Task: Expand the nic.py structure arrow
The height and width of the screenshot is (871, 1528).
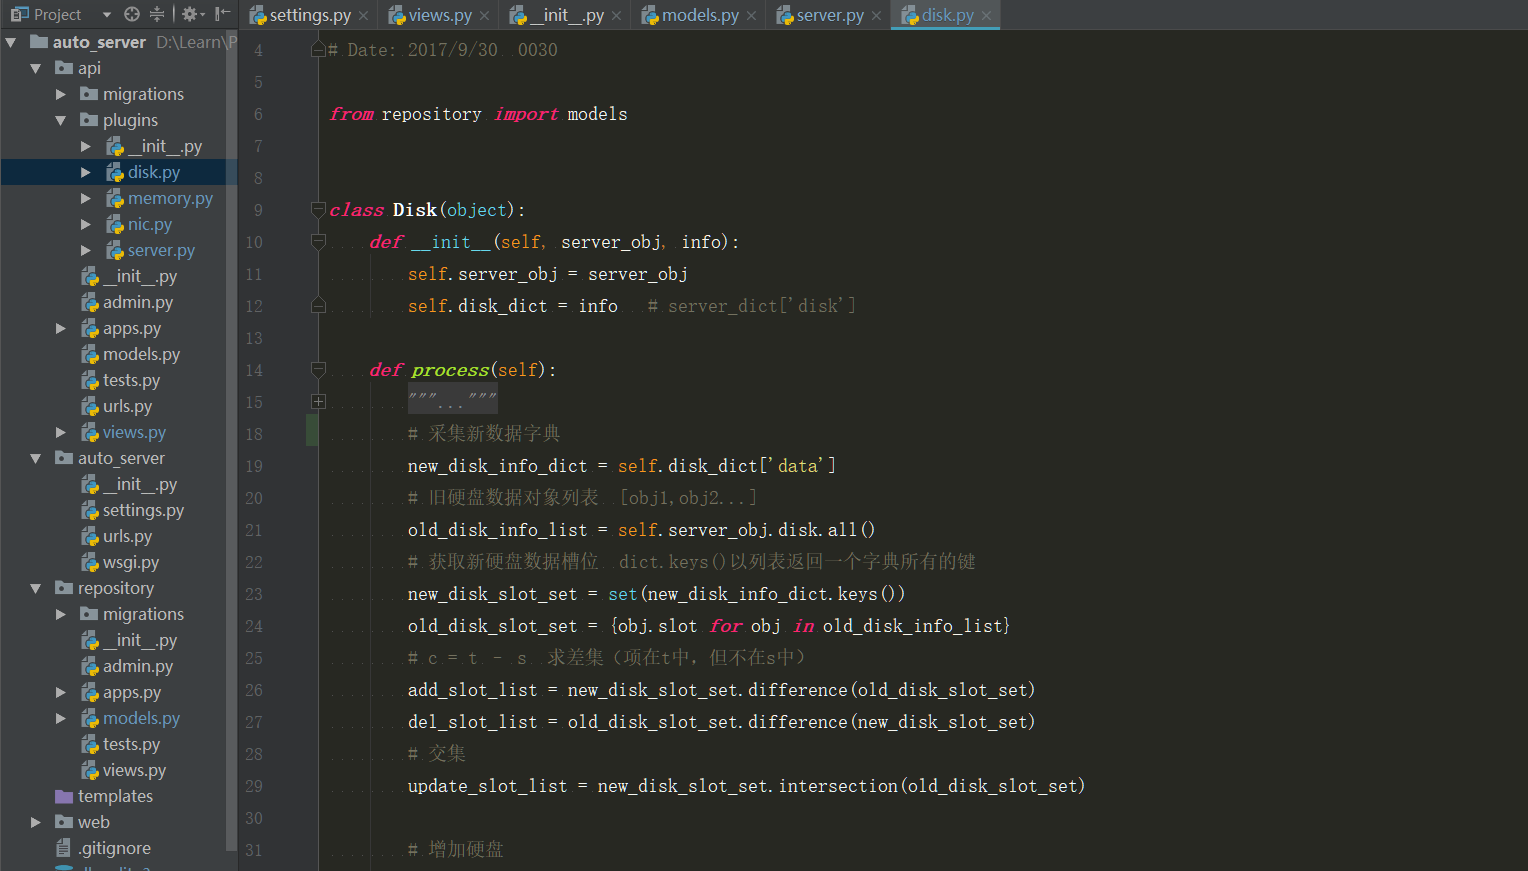Action: coord(86,224)
